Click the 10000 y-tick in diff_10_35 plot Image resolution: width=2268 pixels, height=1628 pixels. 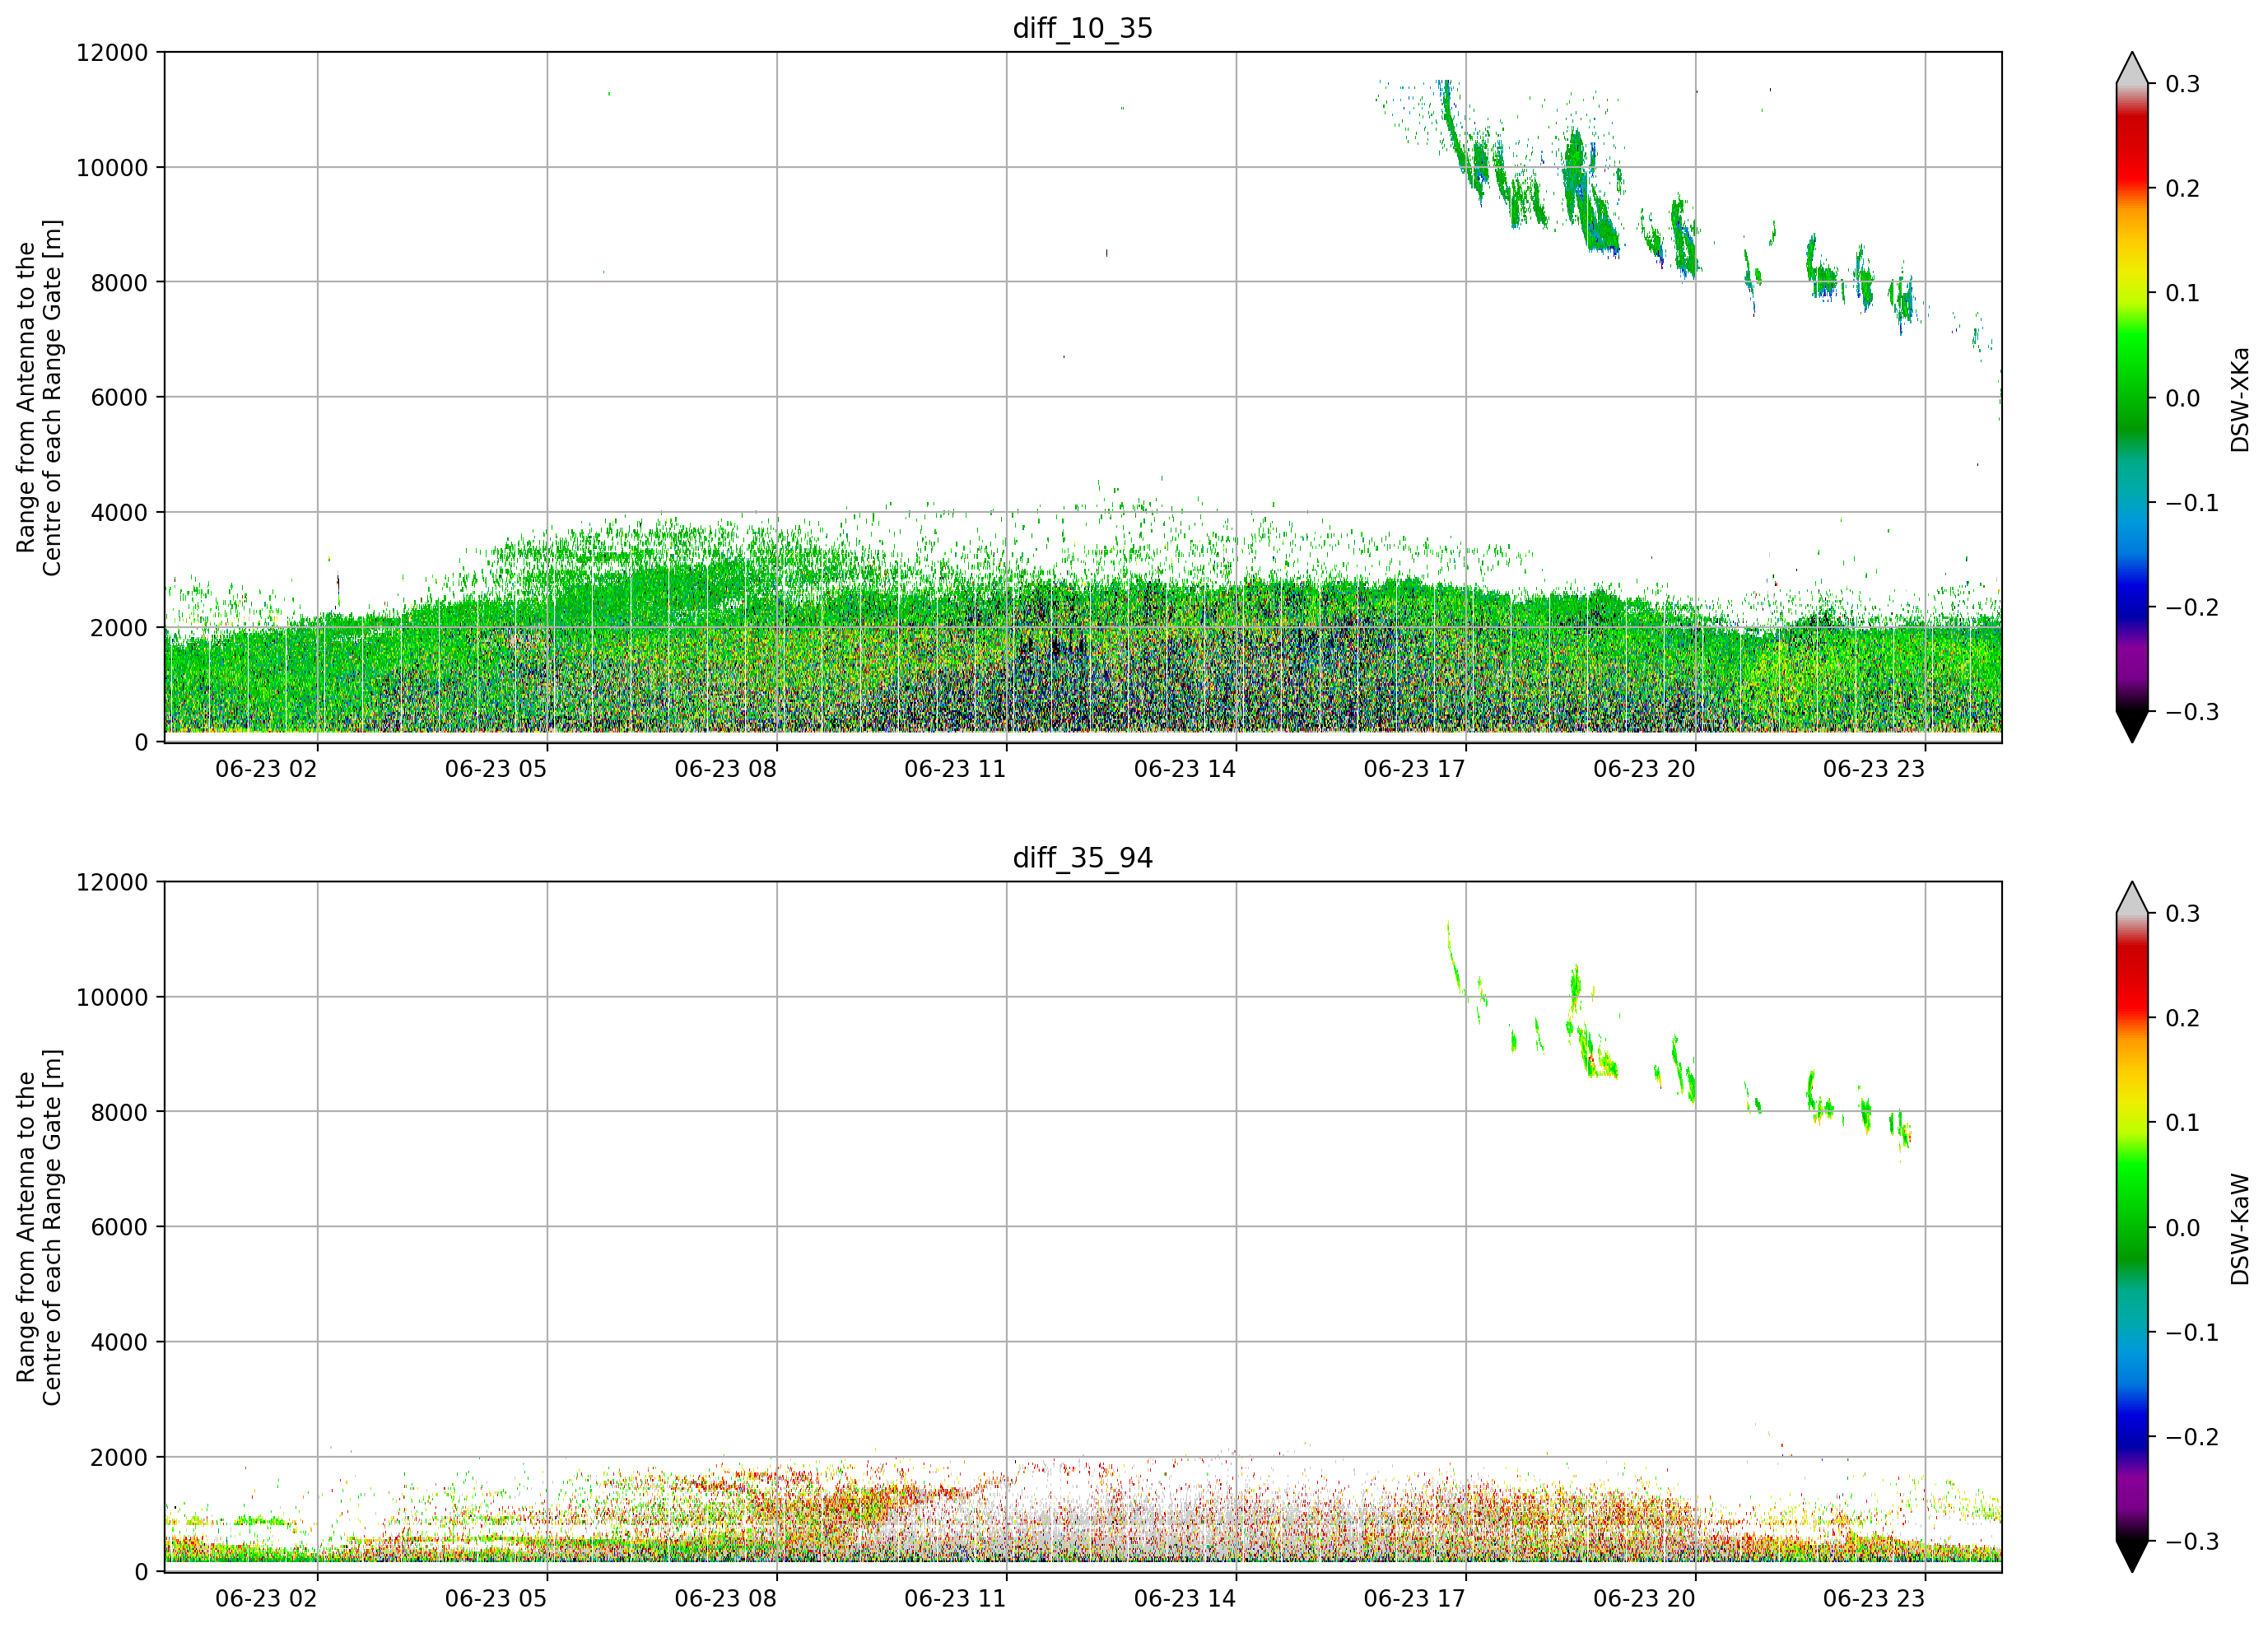(112, 168)
